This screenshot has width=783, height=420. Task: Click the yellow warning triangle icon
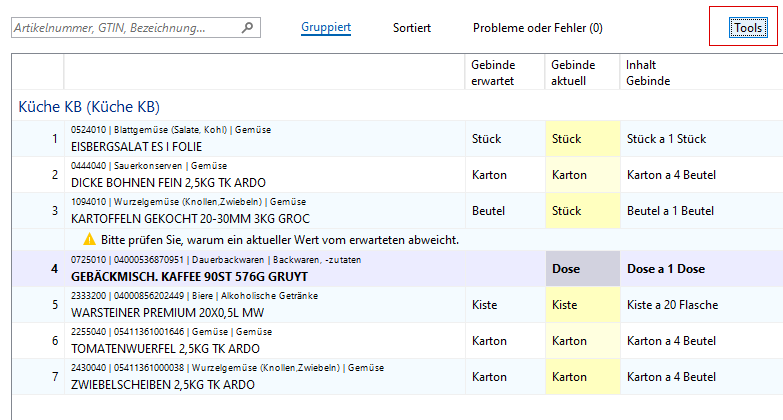89,239
